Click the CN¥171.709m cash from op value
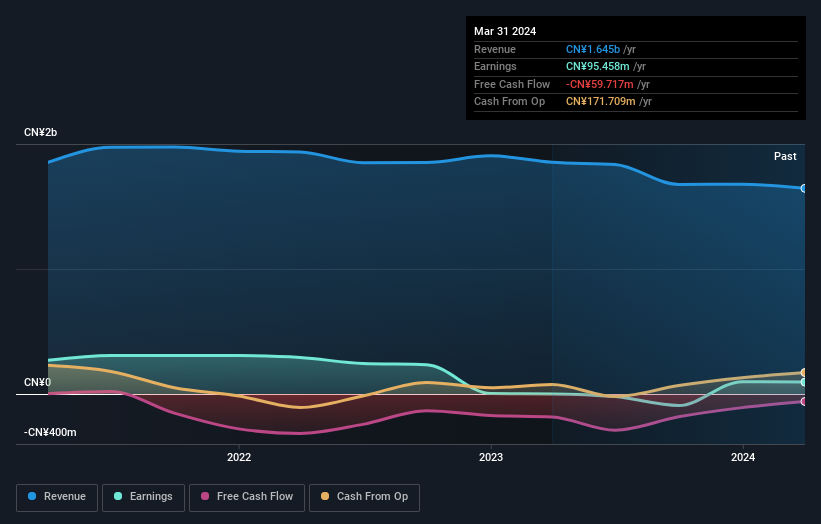This screenshot has width=821, height=524. 601,102
